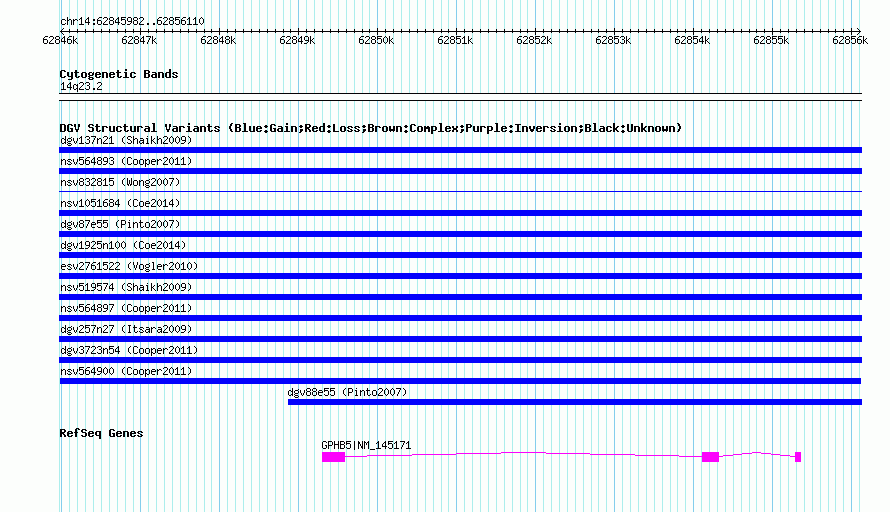Viewport: 890px width, 512px height.
Task: Click the blue bar under nsv564893
Action: 460,171
